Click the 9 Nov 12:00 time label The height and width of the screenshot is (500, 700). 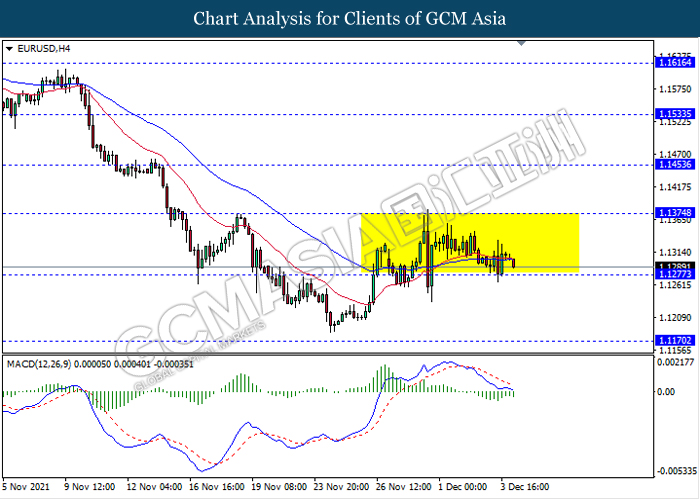click(x=89, y=487)
